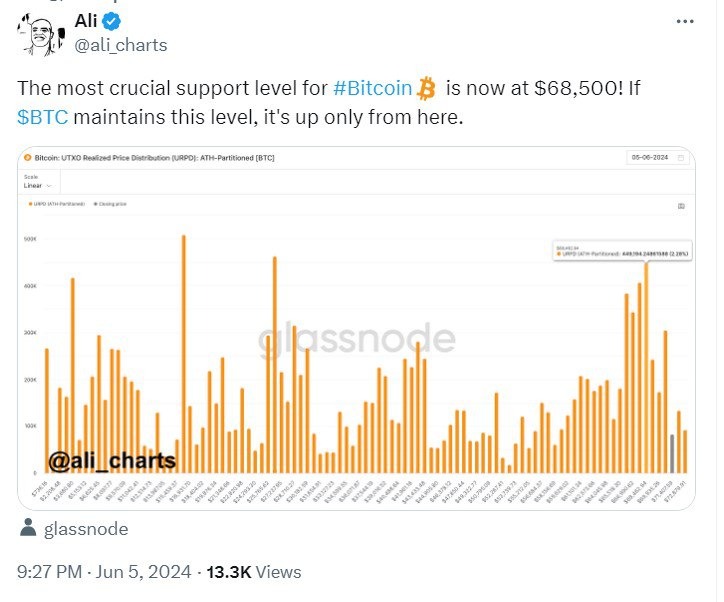724x602 pixels.
Task: Click the orange Bitcoin emoji in the tweet
Action: 427,88
